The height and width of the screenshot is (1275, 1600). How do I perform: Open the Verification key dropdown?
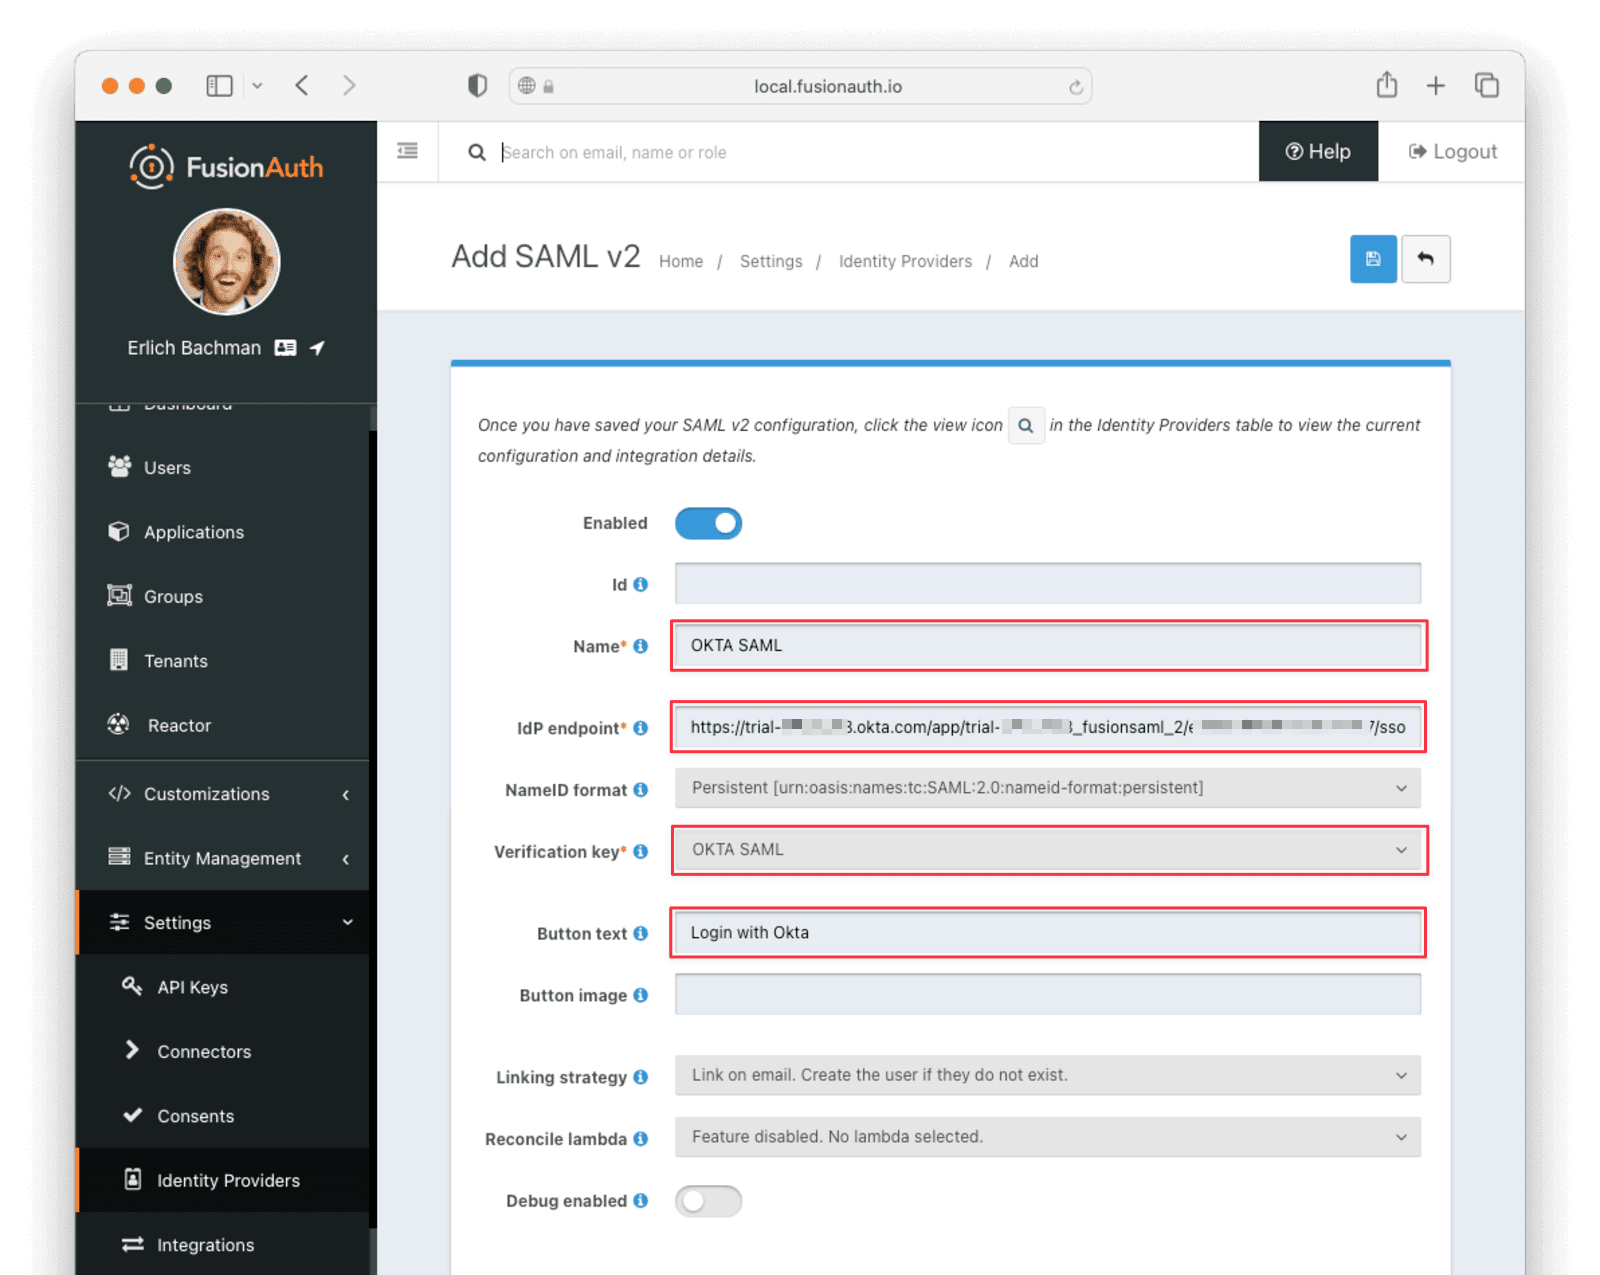click(x=1047, y=850)
